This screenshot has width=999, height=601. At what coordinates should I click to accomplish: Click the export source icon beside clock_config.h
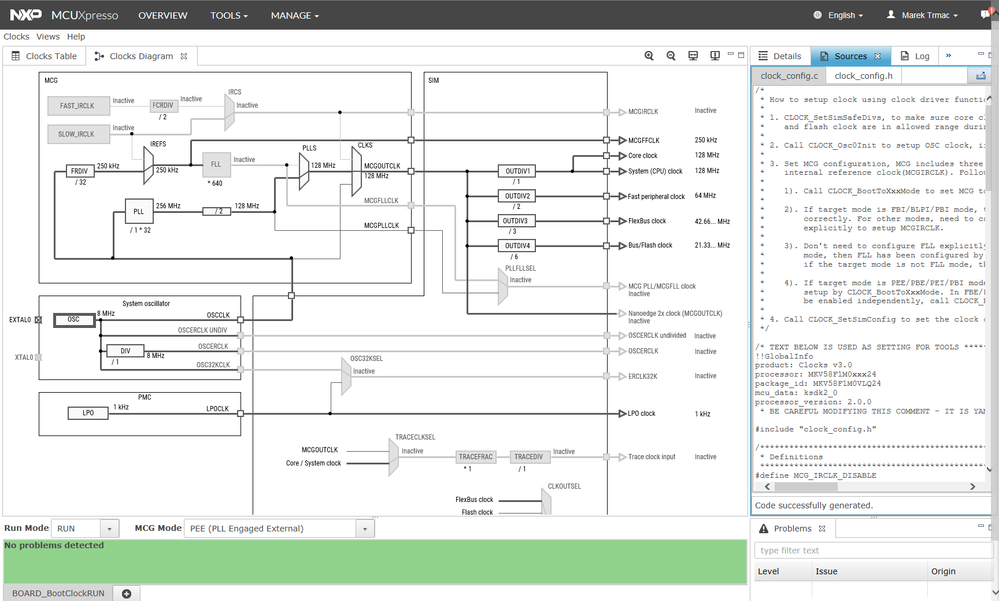981,76
